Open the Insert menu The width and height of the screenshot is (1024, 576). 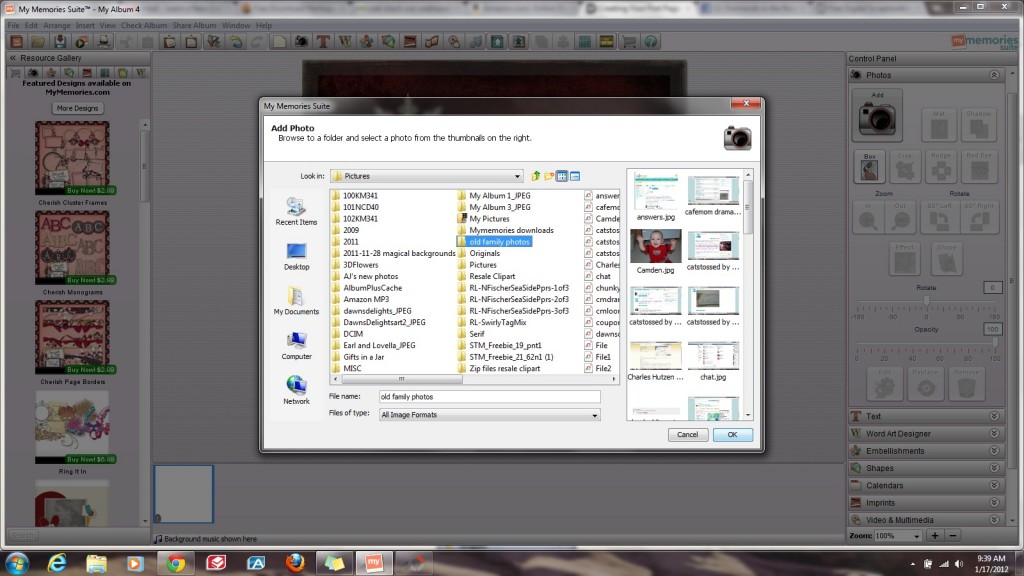click(x=85, y=25)
